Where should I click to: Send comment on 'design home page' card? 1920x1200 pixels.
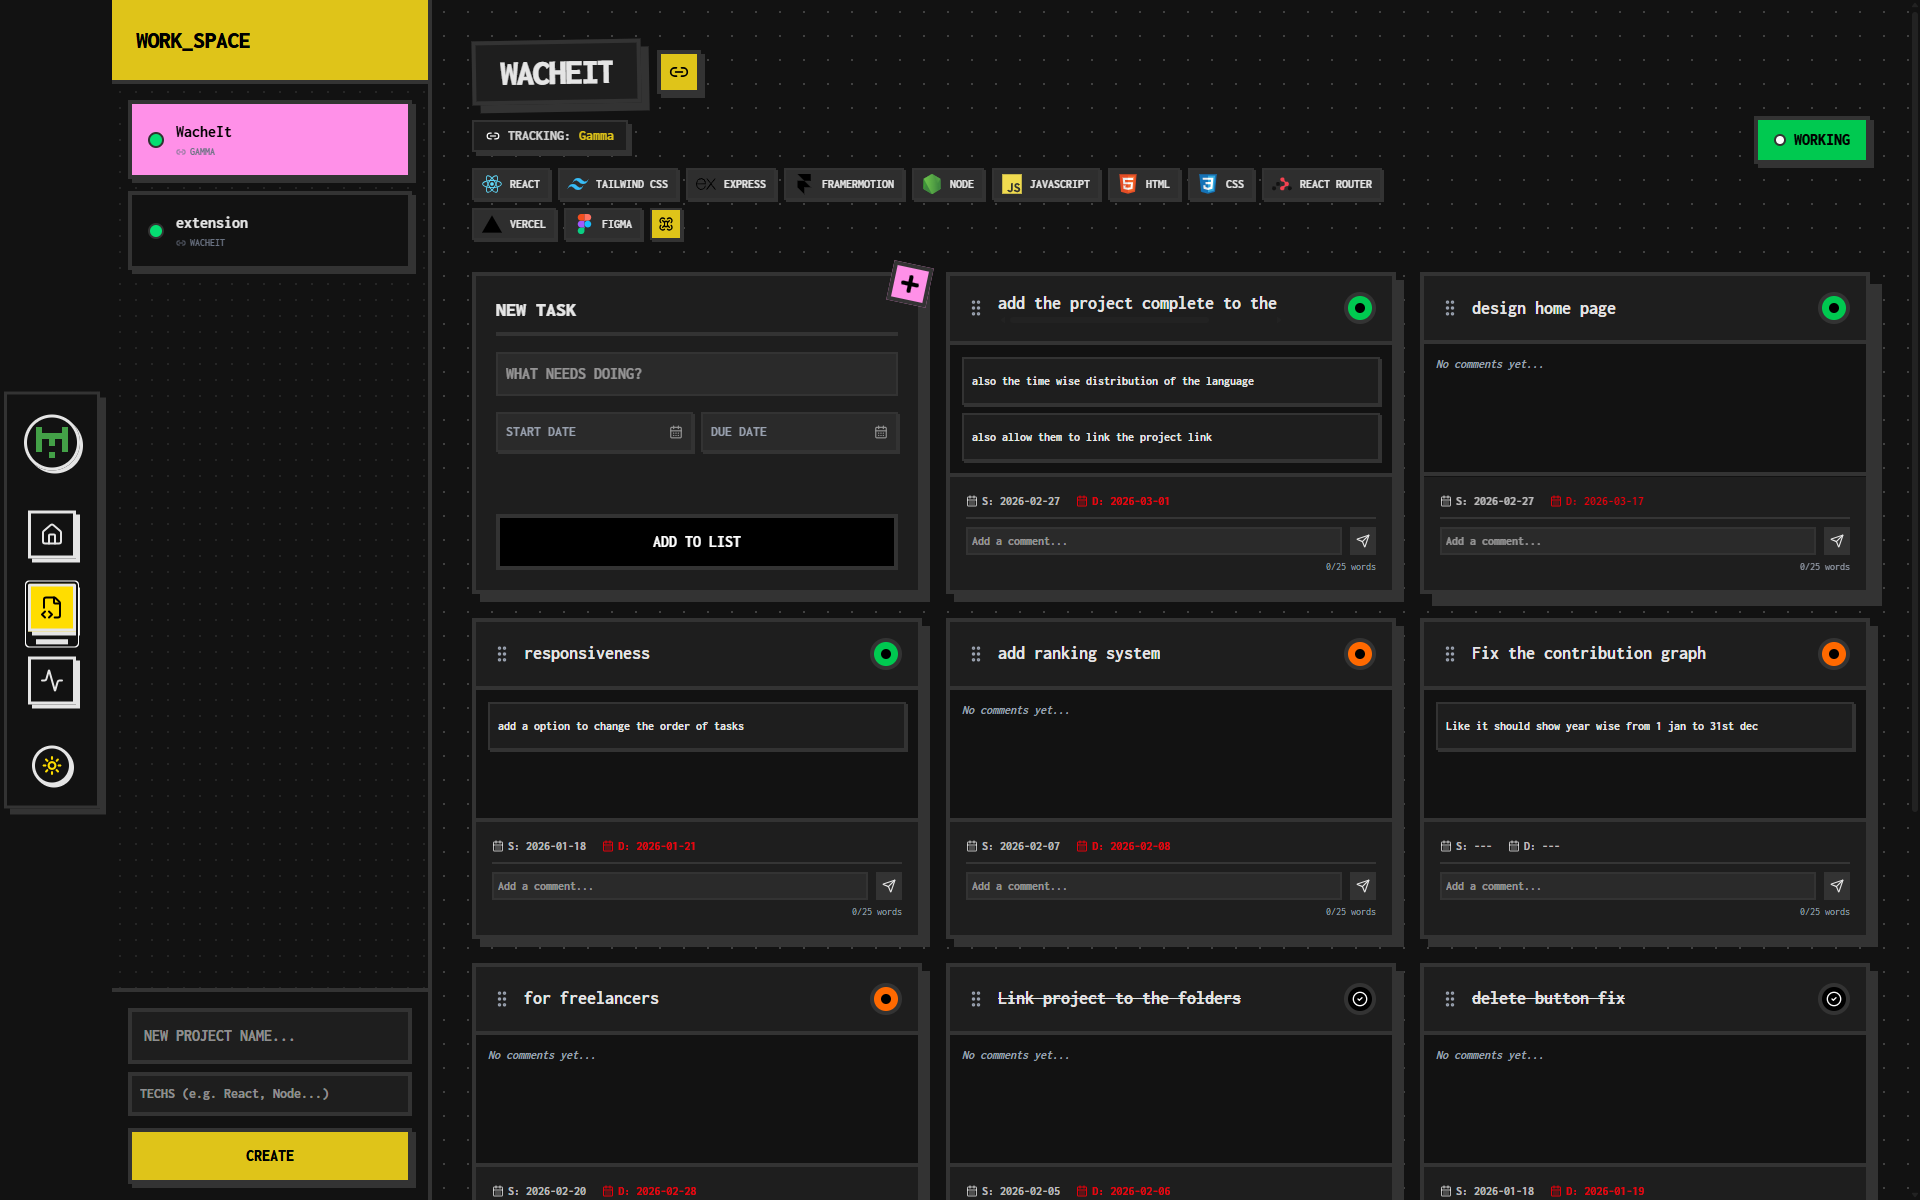[1837, 541]
